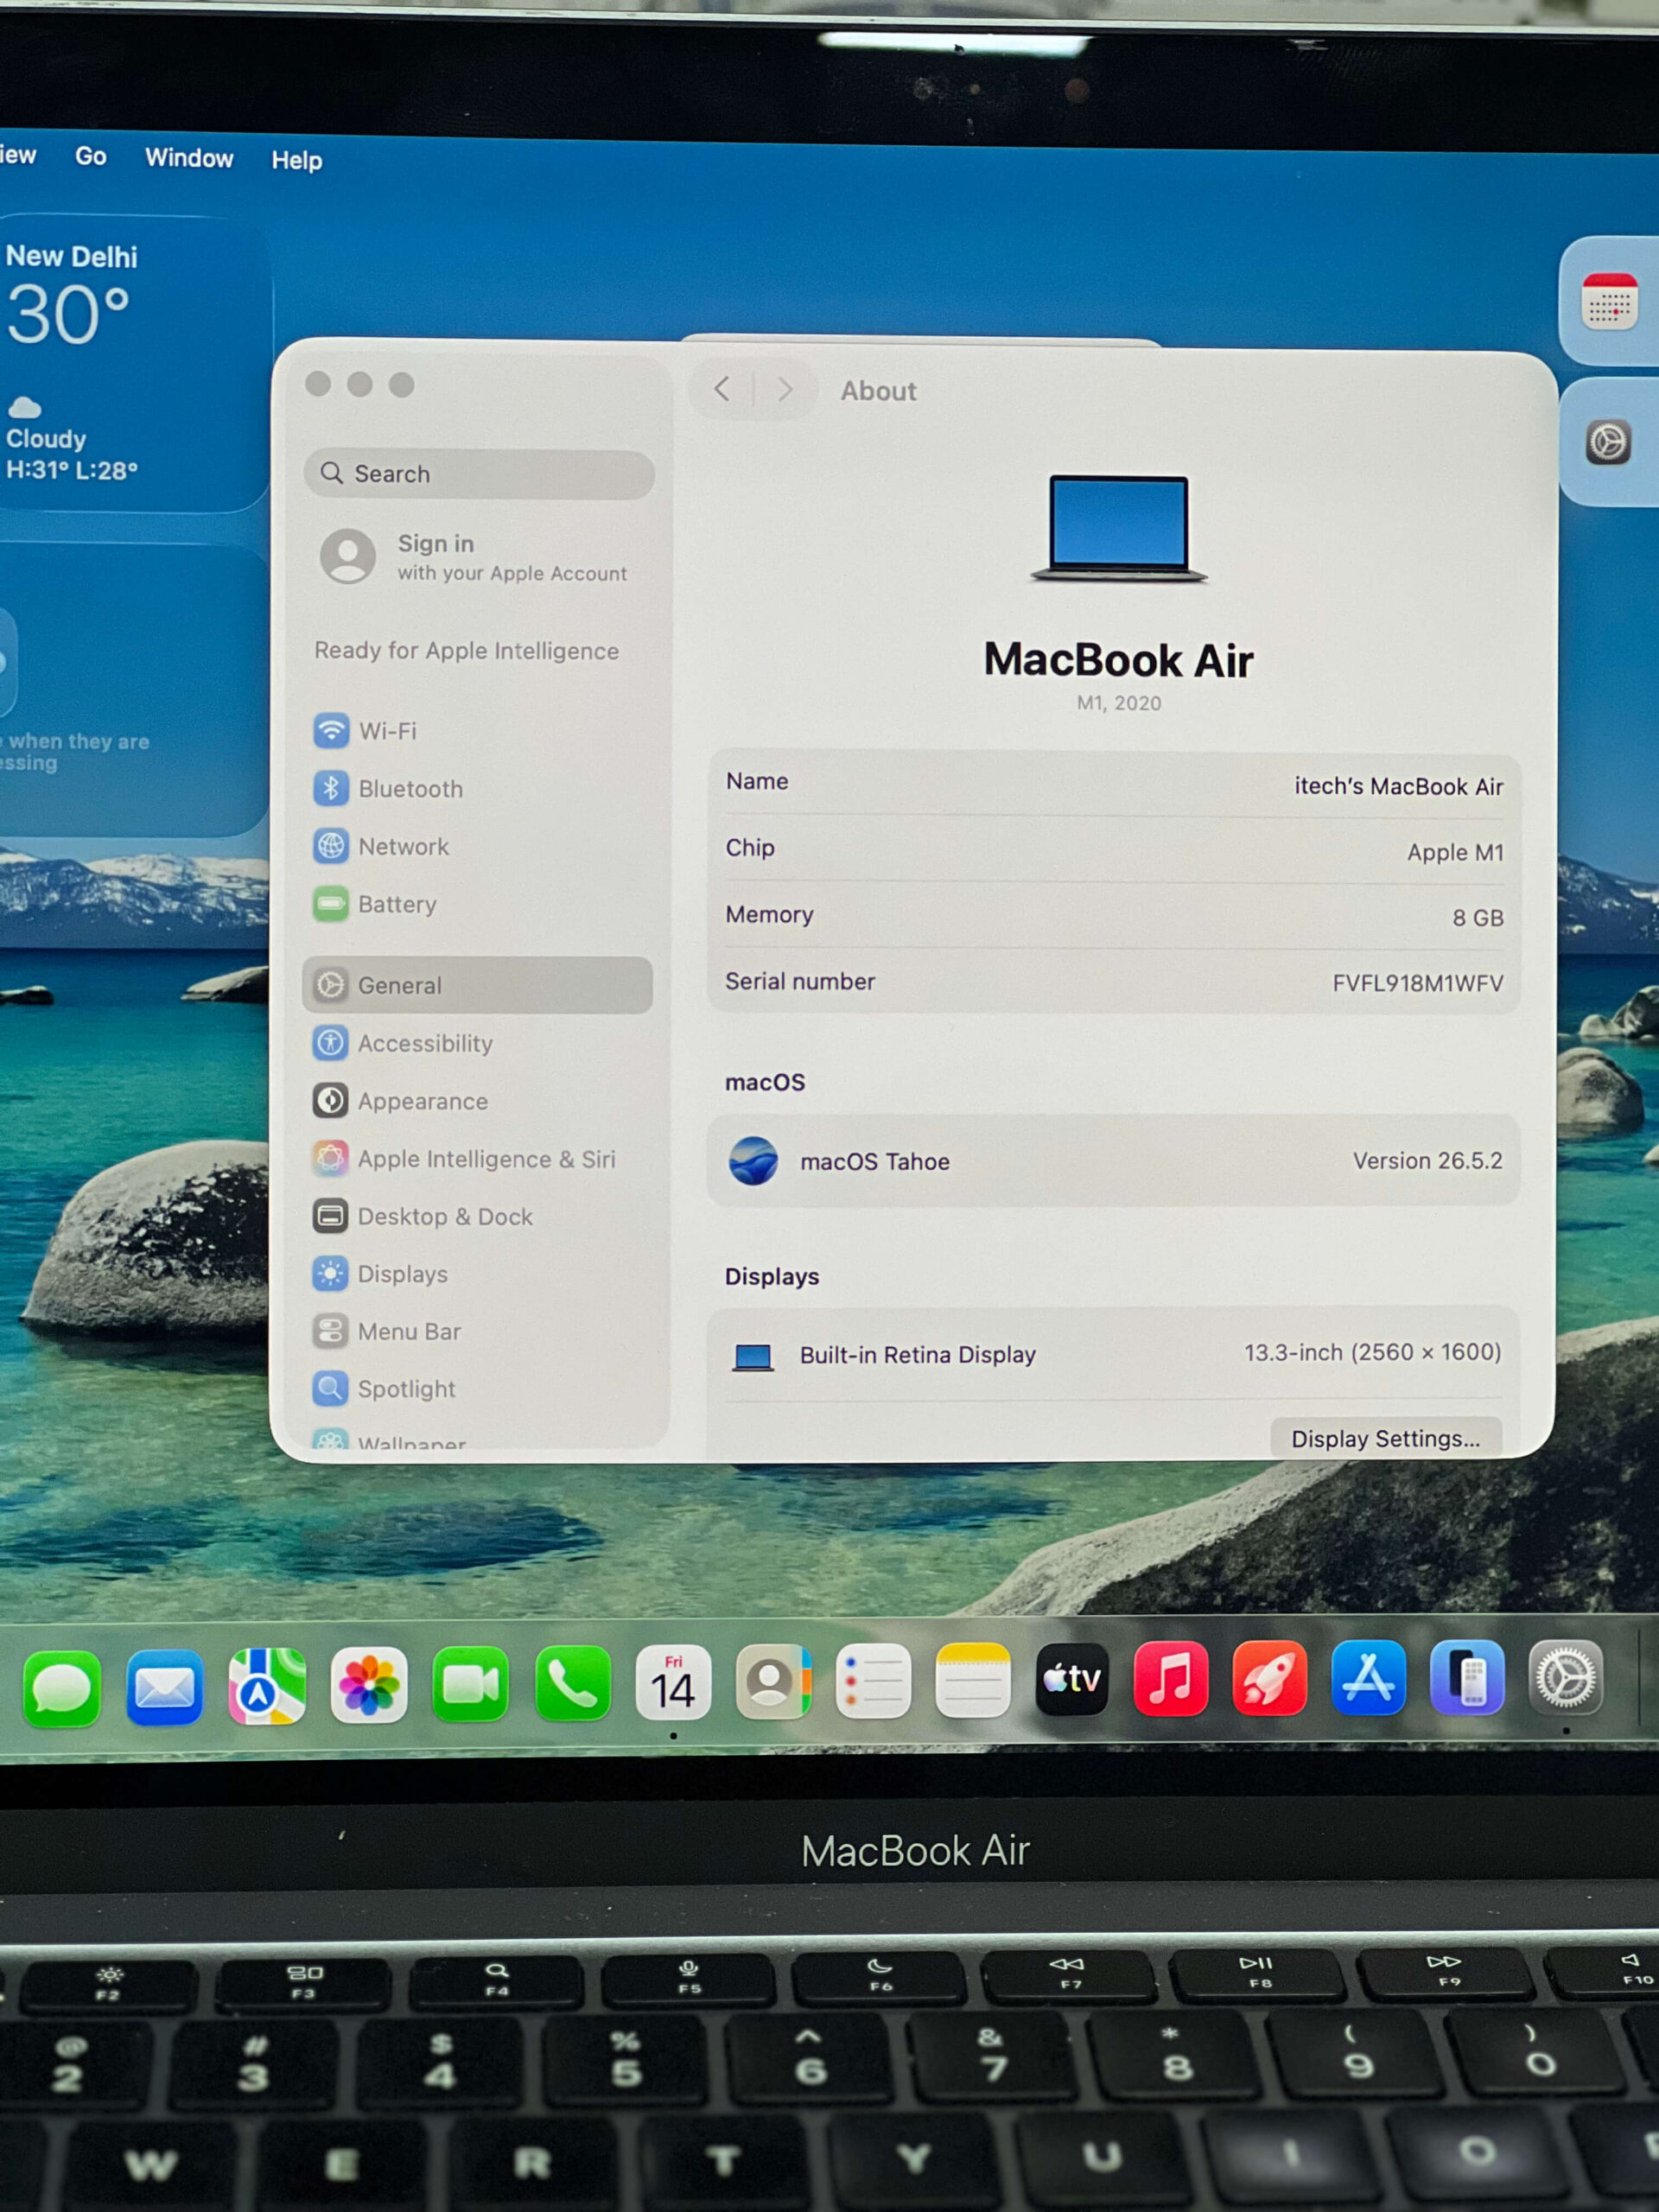Click the 8 GB memory value
This screenshot has width=1659, height=2212.
coord(1478,918)
